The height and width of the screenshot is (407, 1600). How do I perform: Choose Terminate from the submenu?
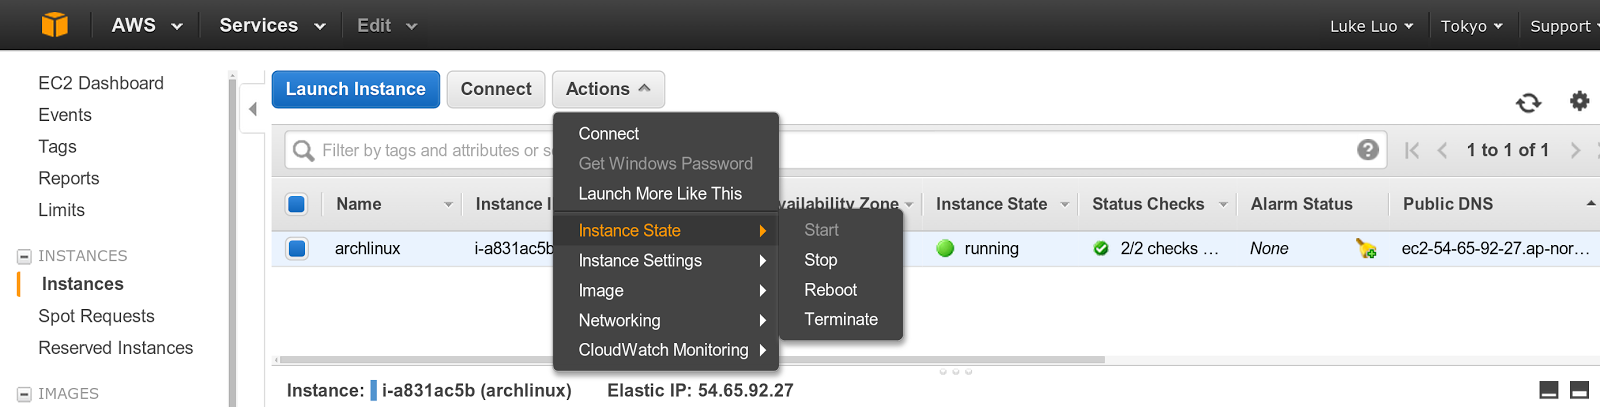[x=841, y=320]
